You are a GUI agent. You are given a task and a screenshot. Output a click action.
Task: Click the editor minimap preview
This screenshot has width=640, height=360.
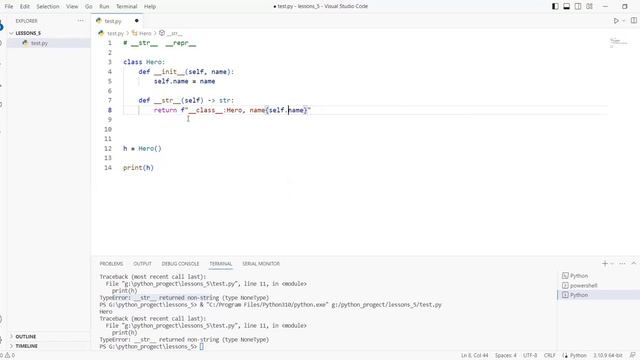[x=619, y=42]
